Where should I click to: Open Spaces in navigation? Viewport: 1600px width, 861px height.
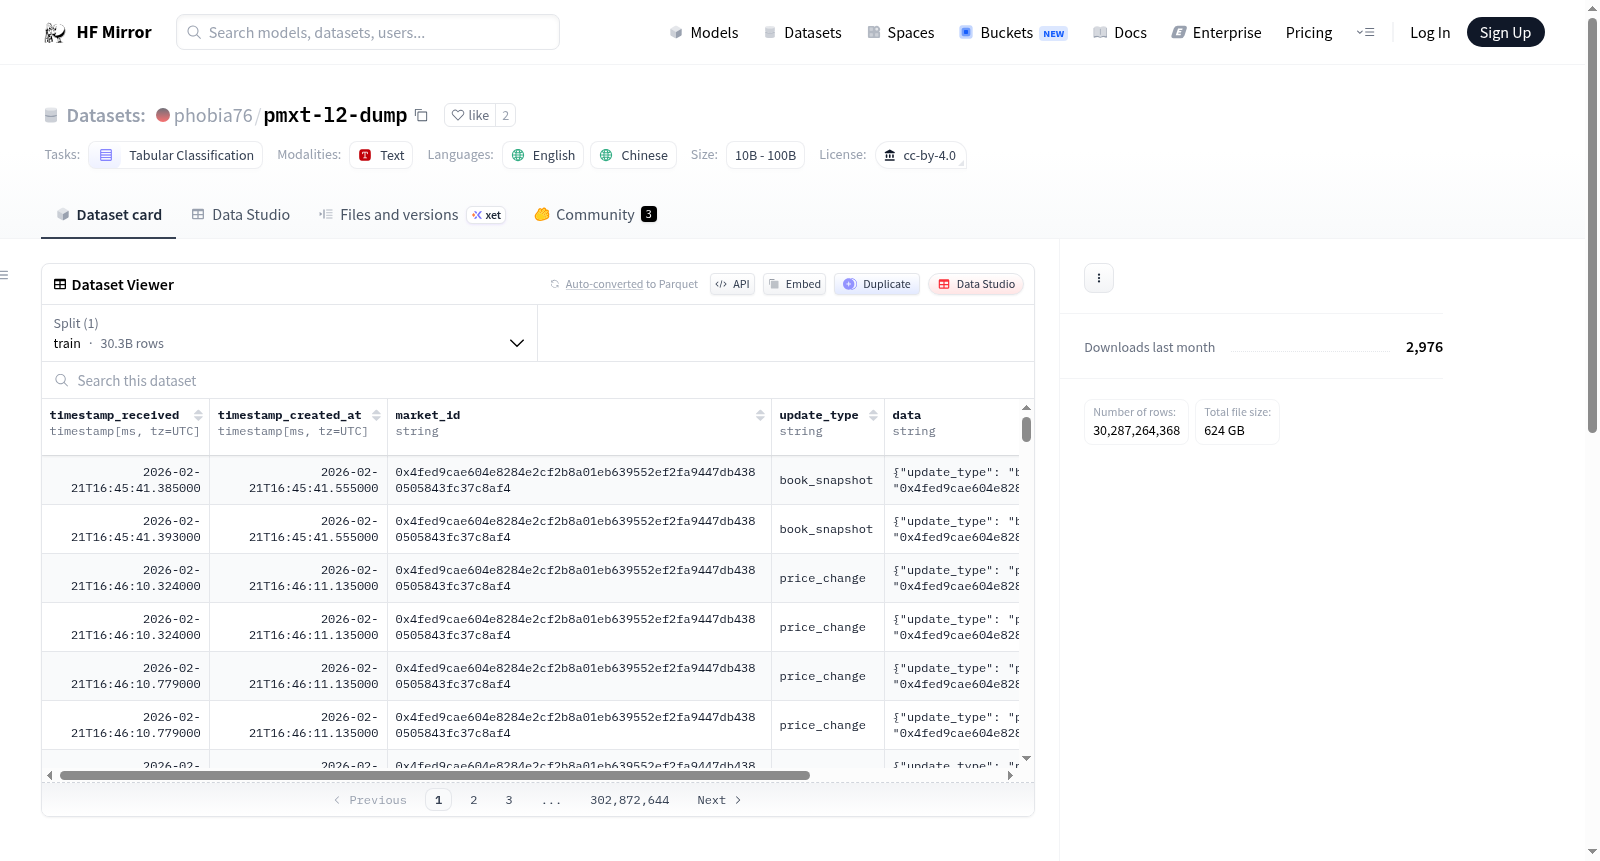900,33
